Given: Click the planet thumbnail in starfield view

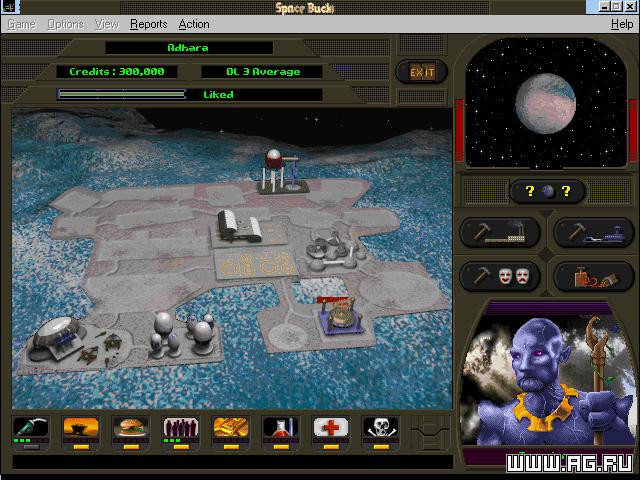Looking at the screenshot, I should [x=545, y=103].
